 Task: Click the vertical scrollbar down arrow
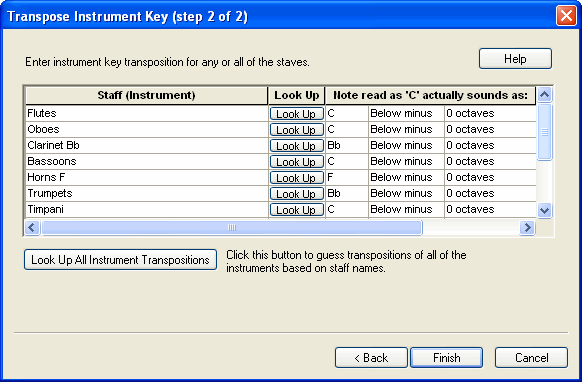tap(545, 210)
